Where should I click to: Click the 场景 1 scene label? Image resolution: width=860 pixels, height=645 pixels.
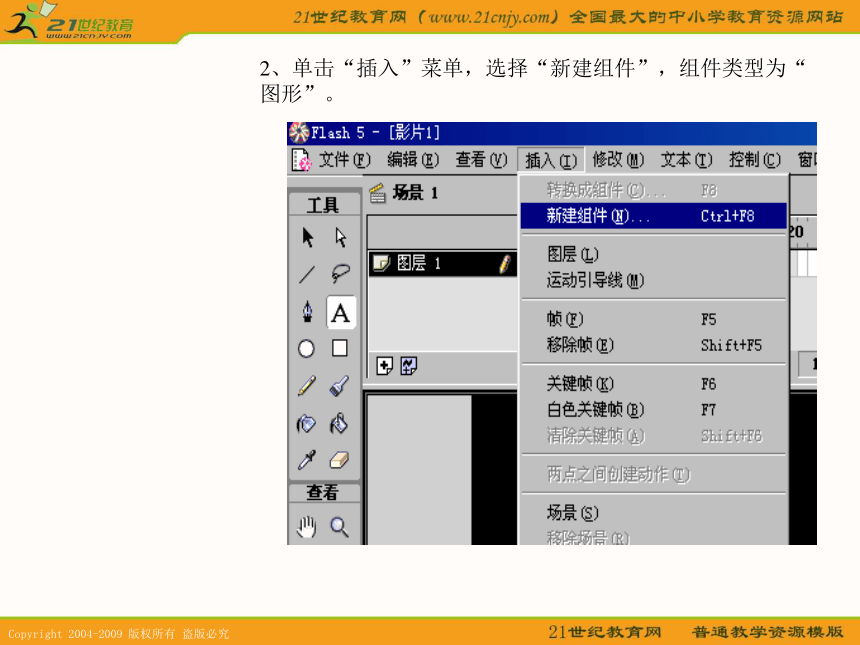(x=415, y=193)
